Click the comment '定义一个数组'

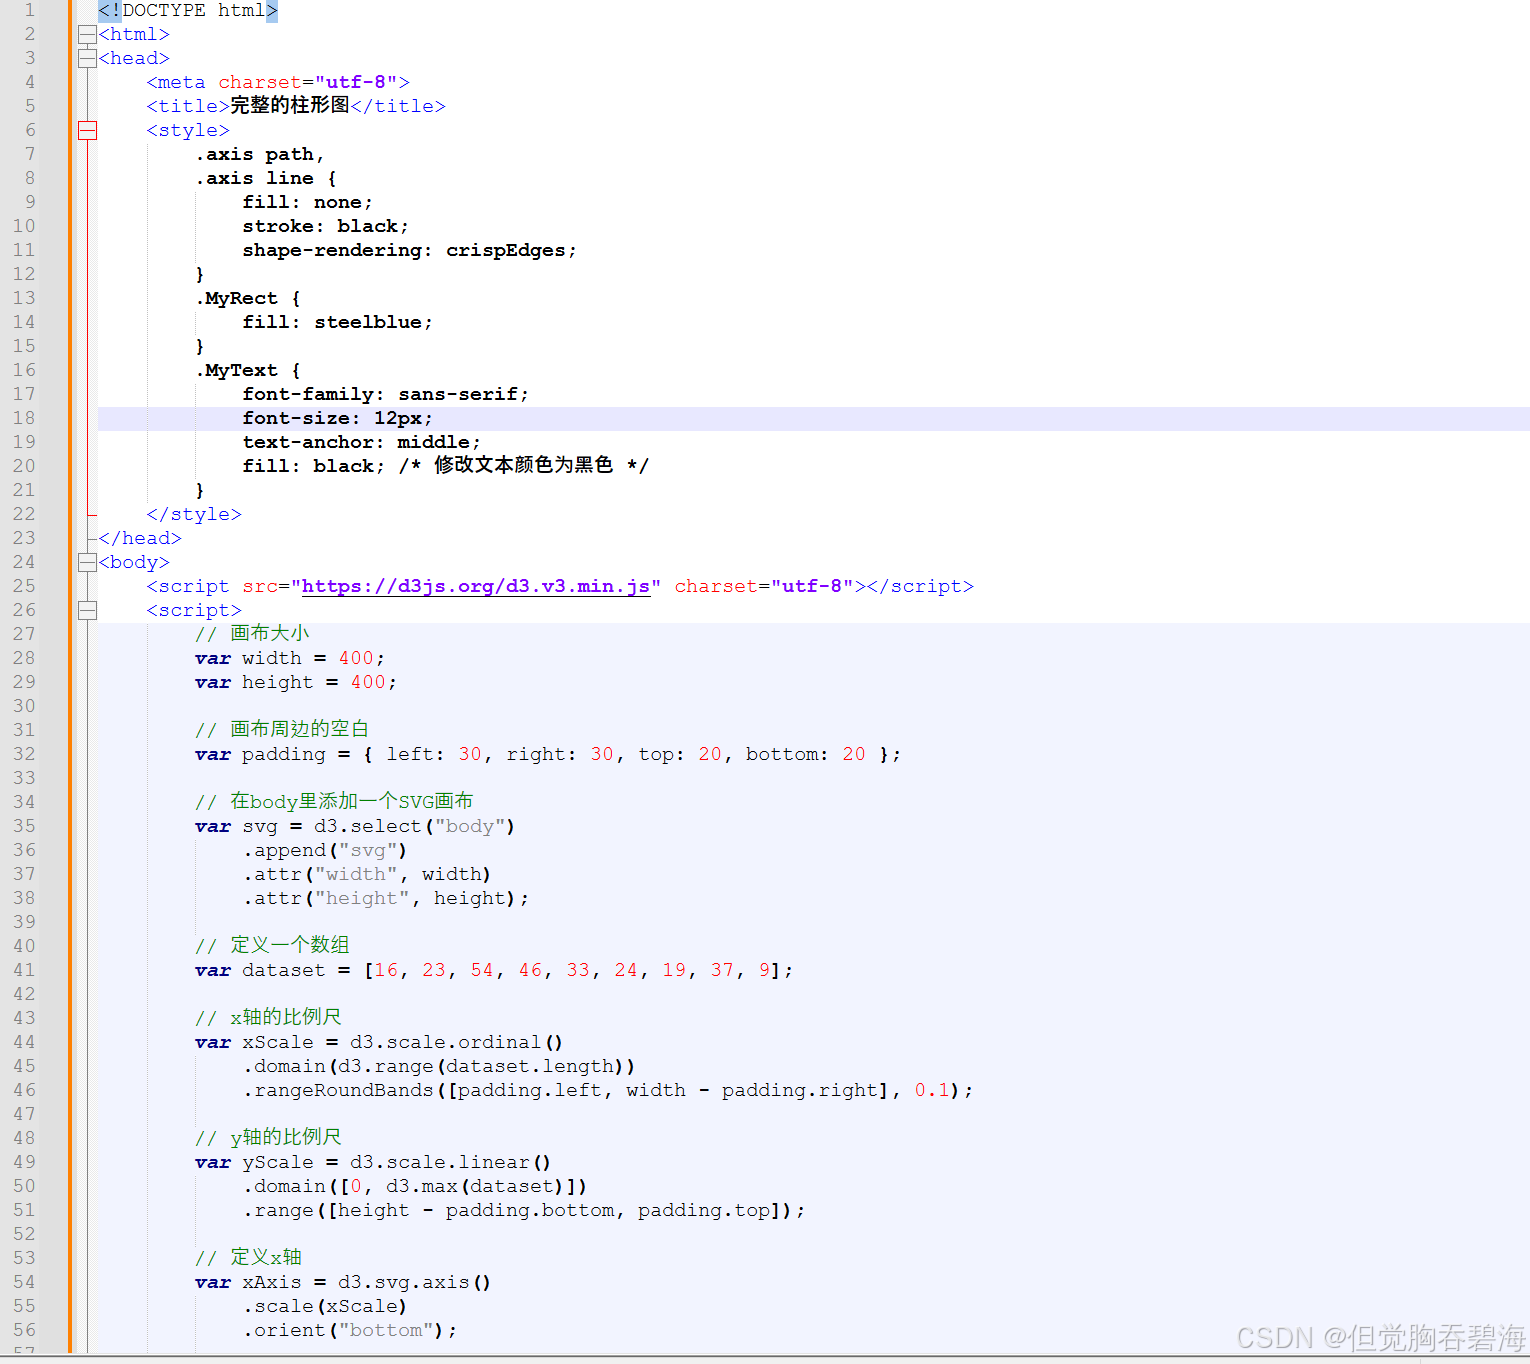(x=289, y=945)
